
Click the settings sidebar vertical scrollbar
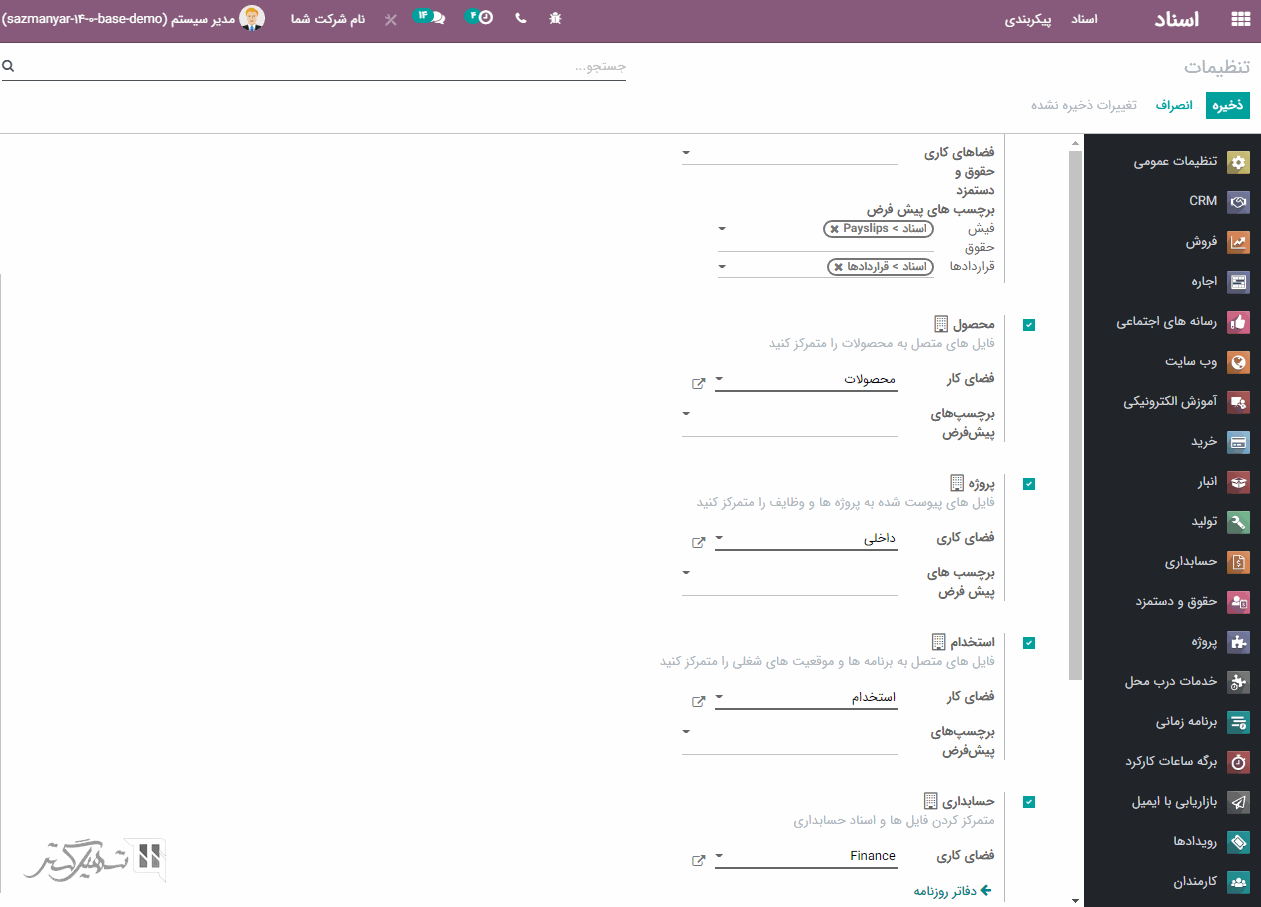click(x=1075, y=415)
